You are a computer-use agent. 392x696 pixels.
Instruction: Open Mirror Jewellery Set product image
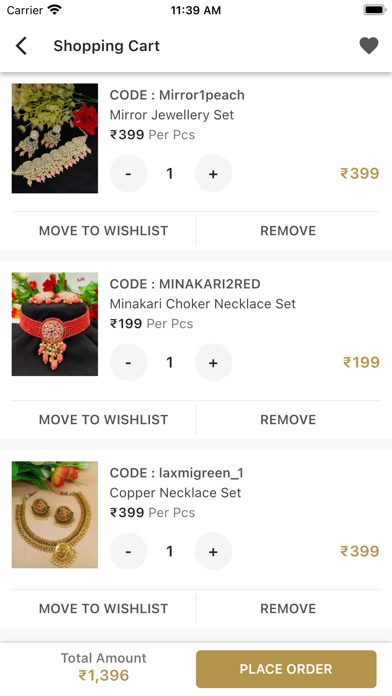click(55, 138)
